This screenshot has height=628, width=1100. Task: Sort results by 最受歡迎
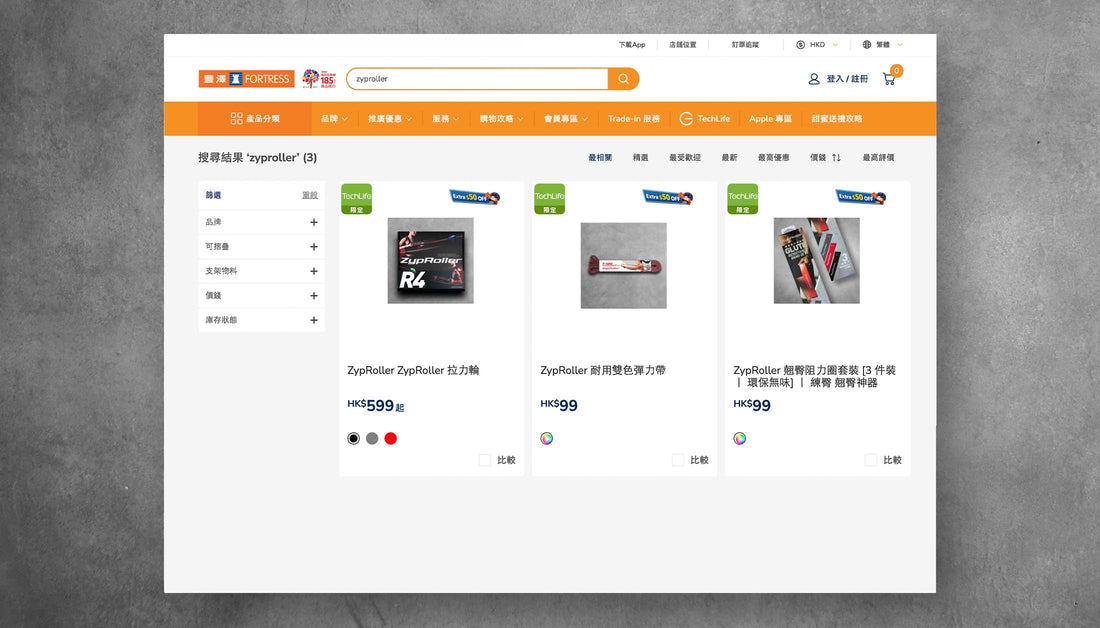pyautogui.click(x=685, y=158)
